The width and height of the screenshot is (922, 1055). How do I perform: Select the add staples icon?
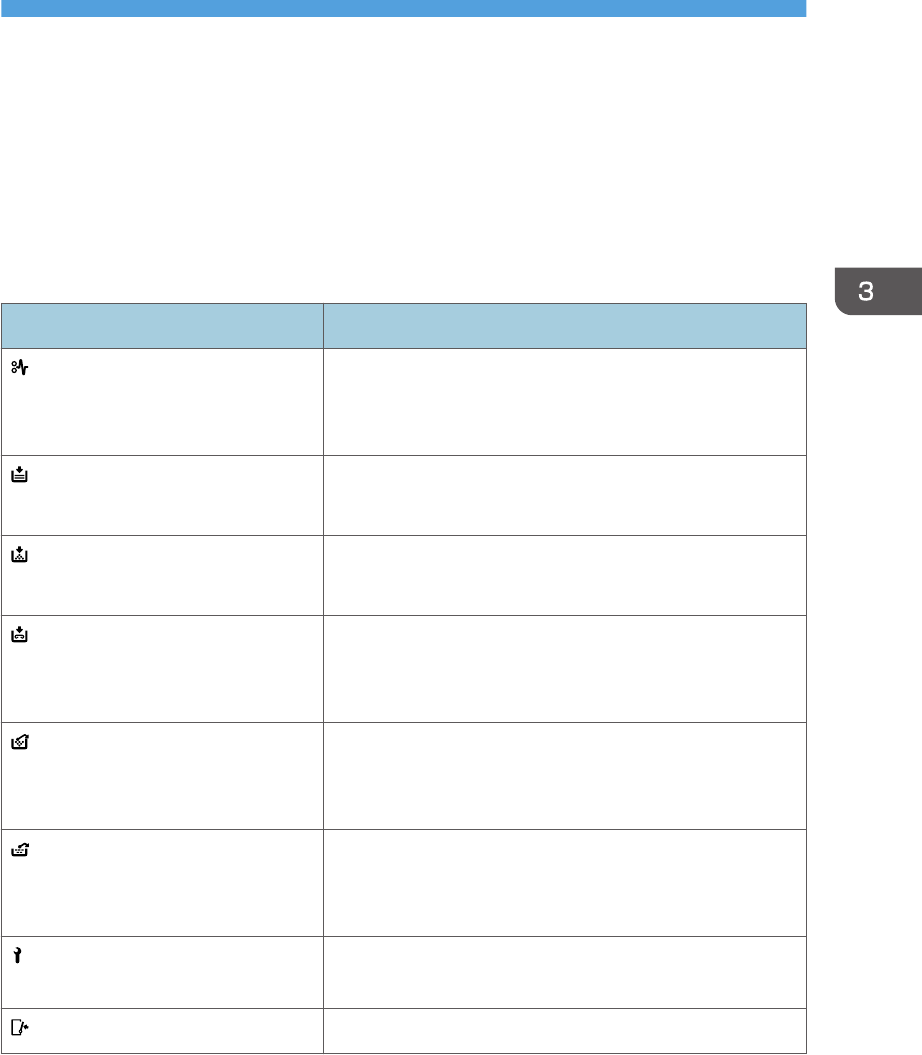[20, 634]
